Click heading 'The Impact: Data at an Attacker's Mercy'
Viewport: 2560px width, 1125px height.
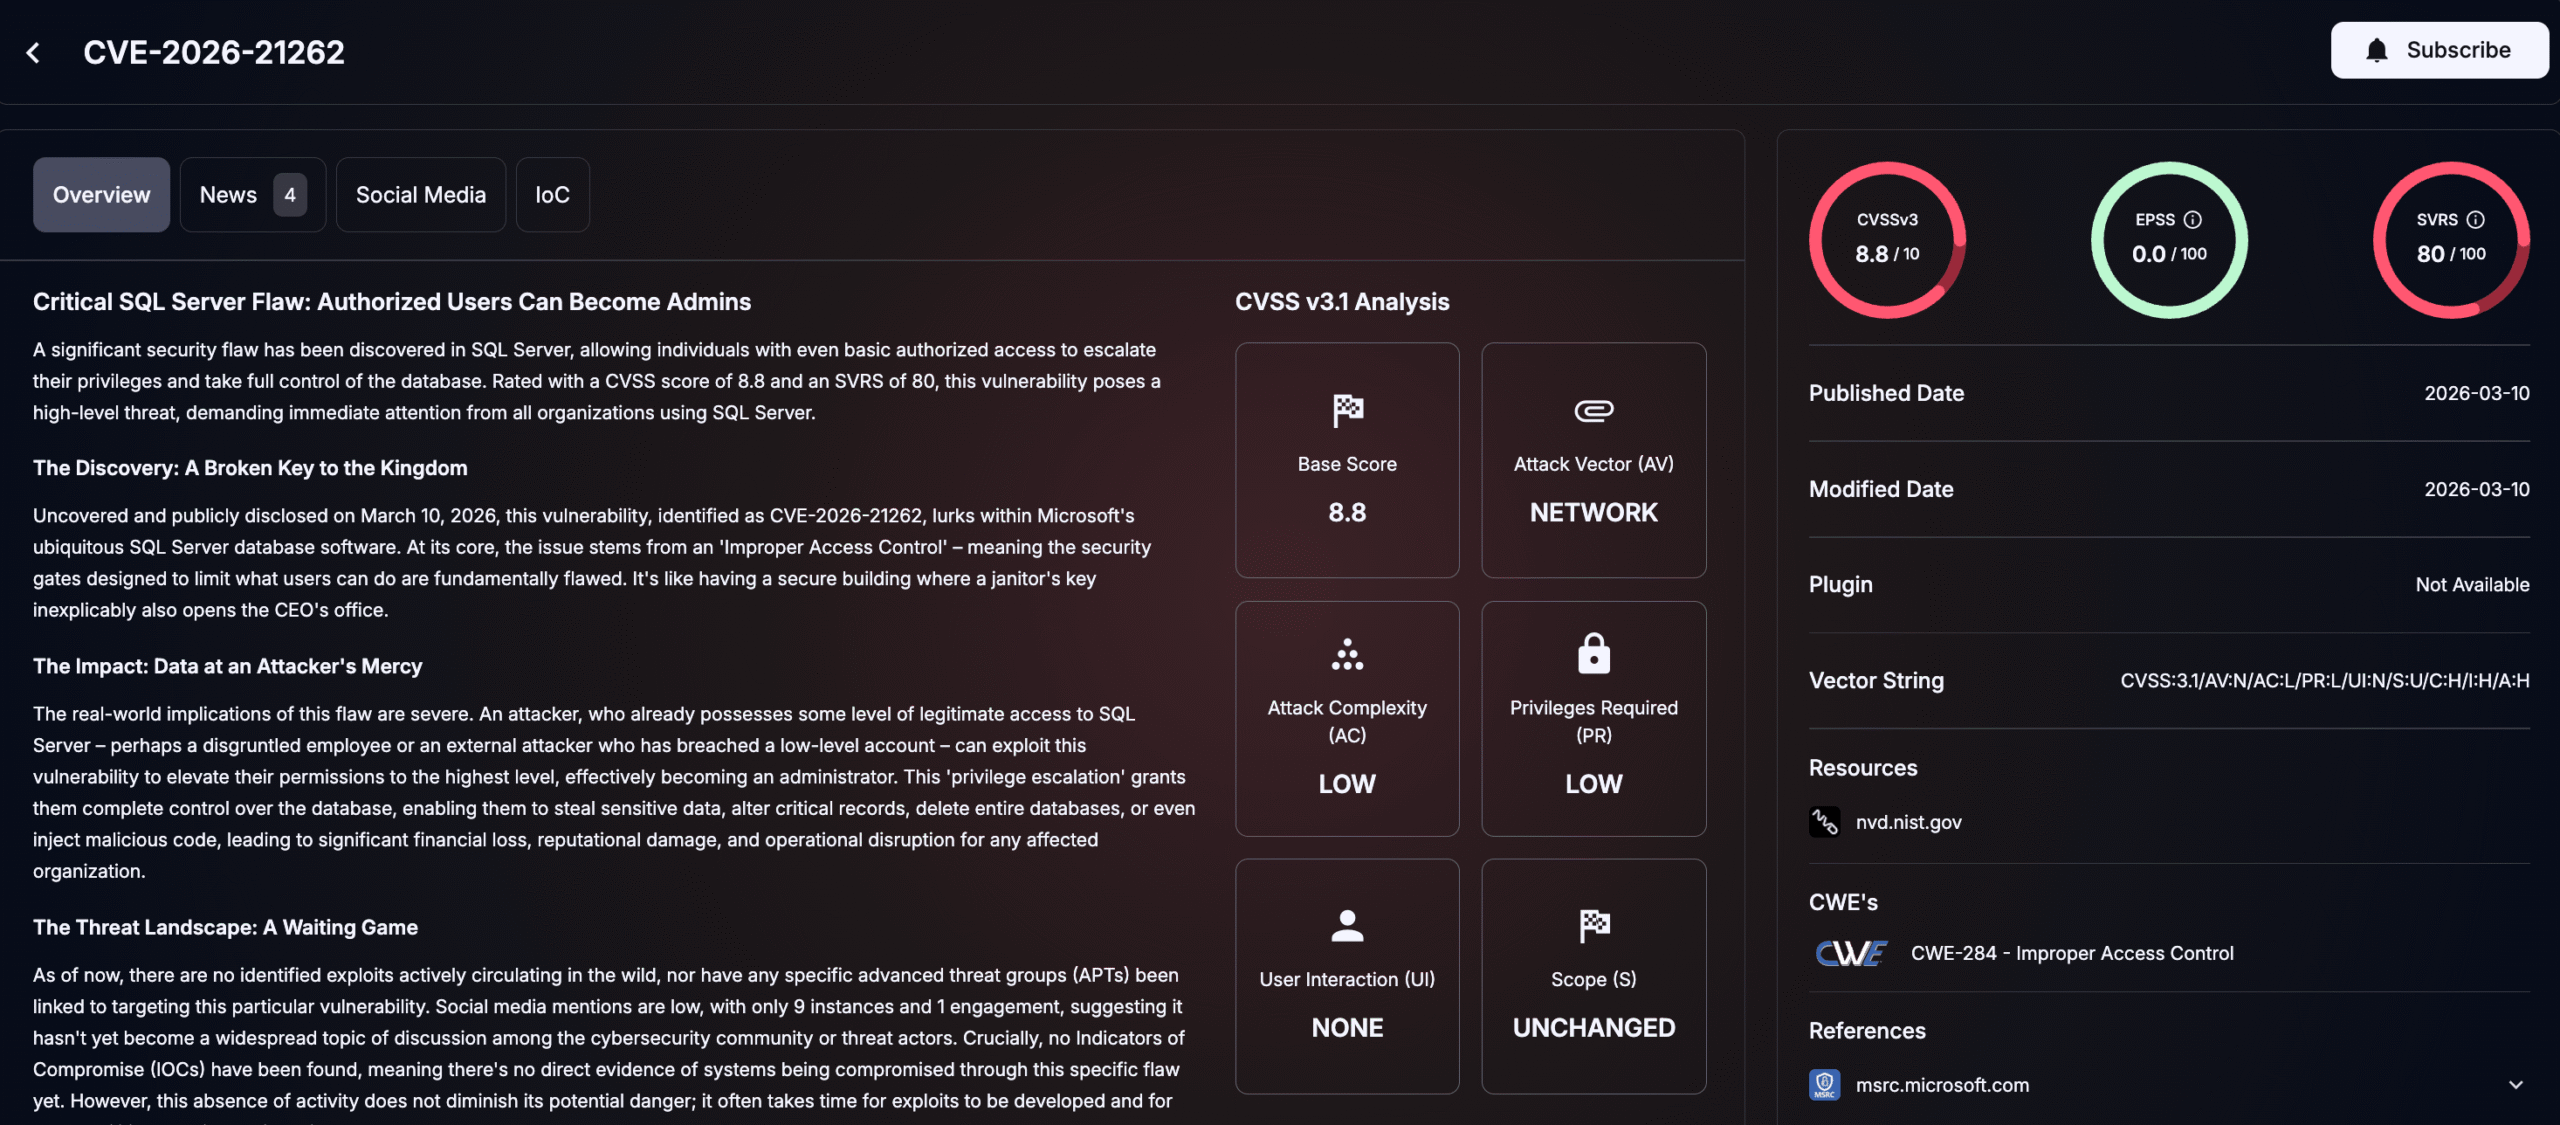tap(227, 666)
